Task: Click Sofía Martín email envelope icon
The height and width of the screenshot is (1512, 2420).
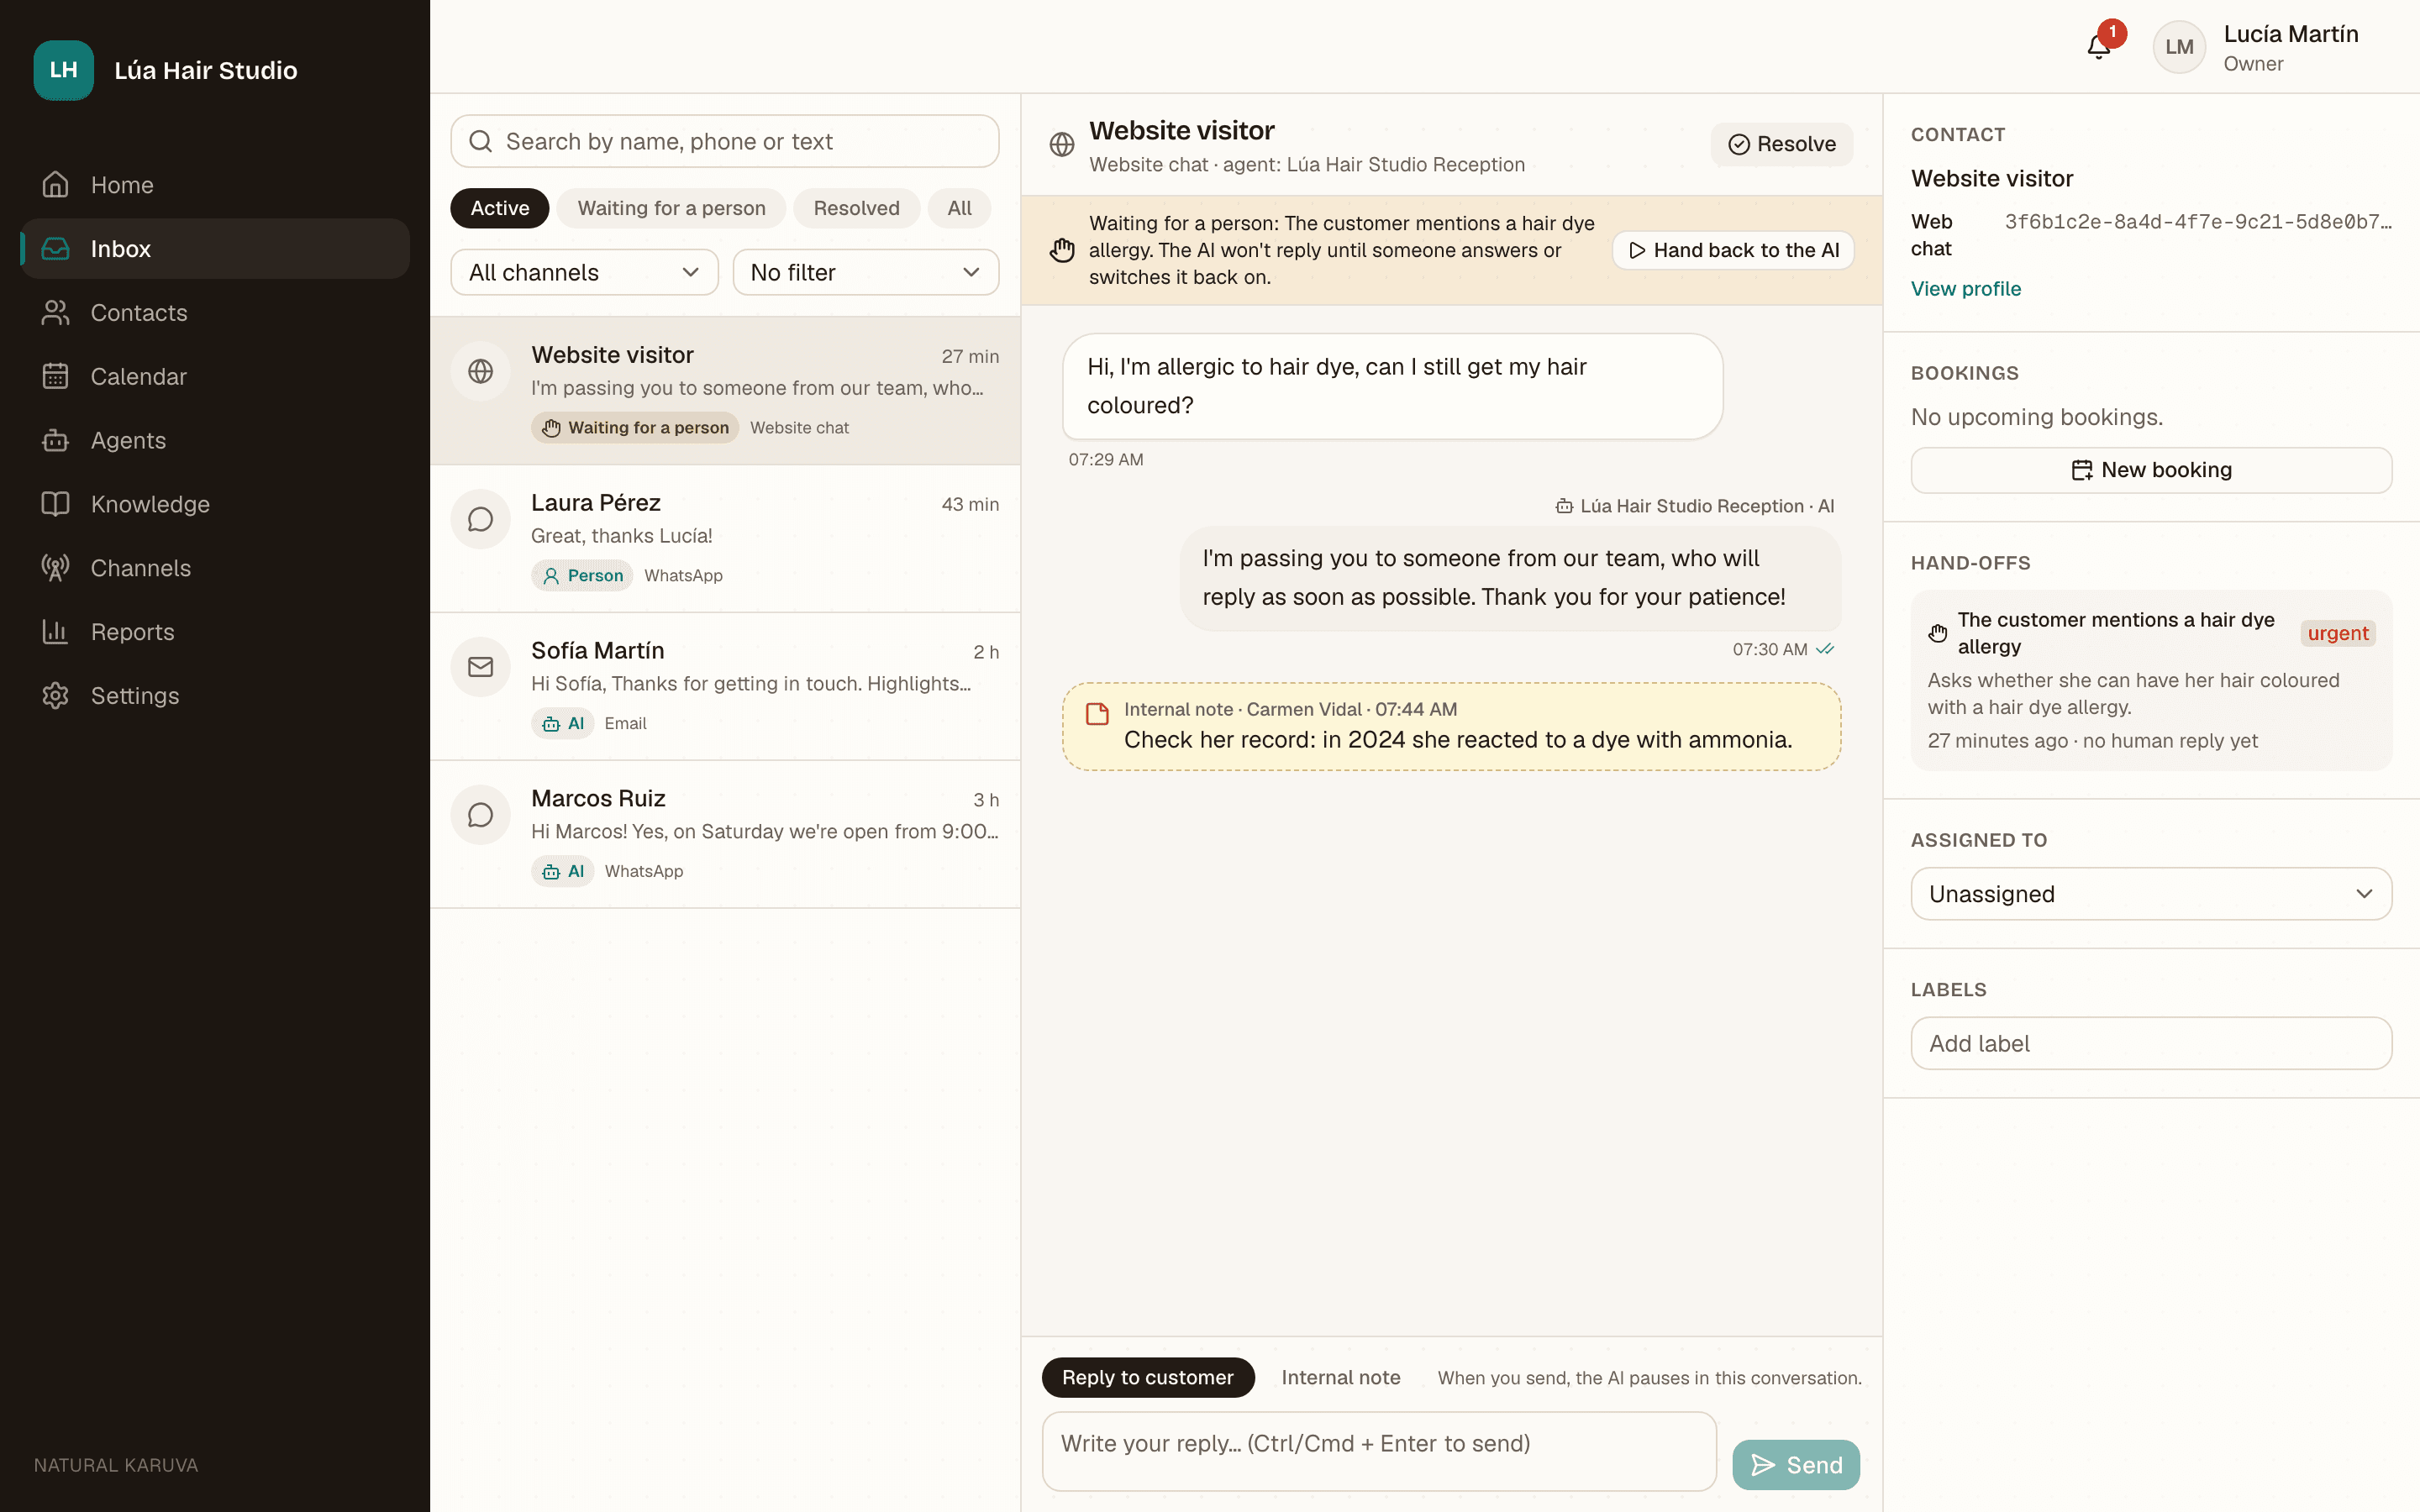Action: point(481,667)
